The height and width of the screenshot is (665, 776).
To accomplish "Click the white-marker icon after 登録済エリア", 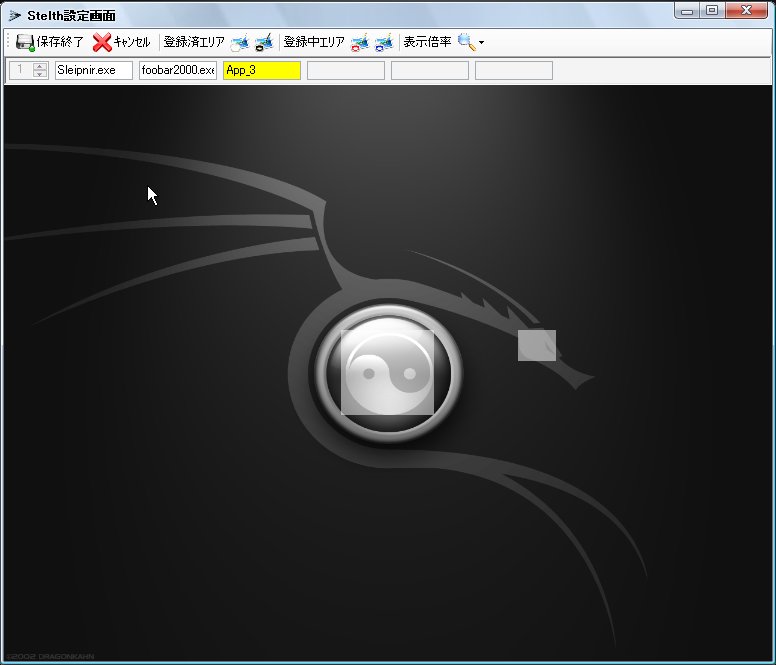I will click(x=240, y=43).
